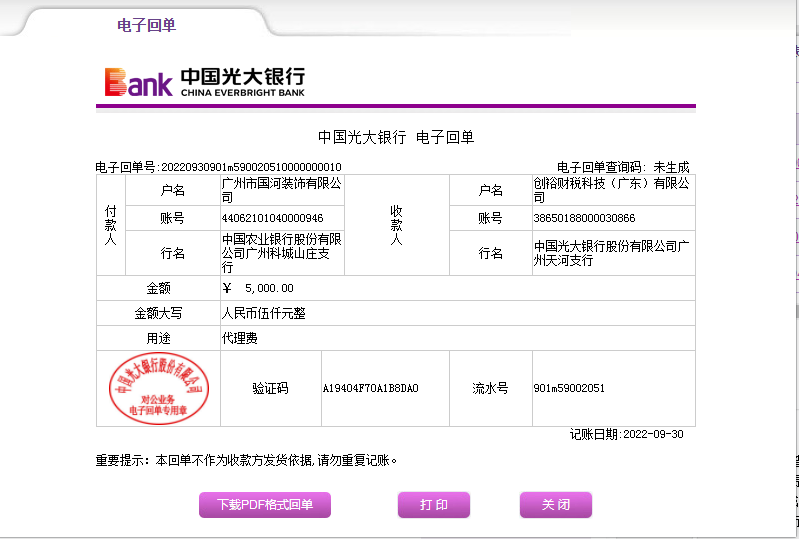Viewport: 799px width, 539px height.
Task: Click the red 电子回单专用章 seal
Action: 158,388
